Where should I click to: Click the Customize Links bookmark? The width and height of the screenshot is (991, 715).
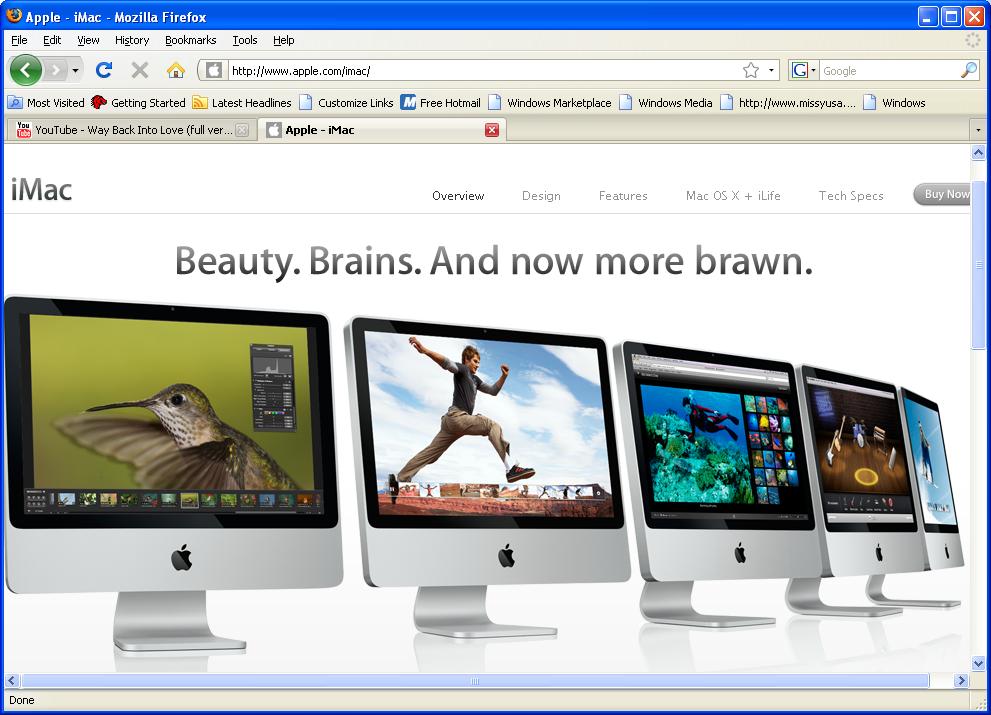(346, 102)
